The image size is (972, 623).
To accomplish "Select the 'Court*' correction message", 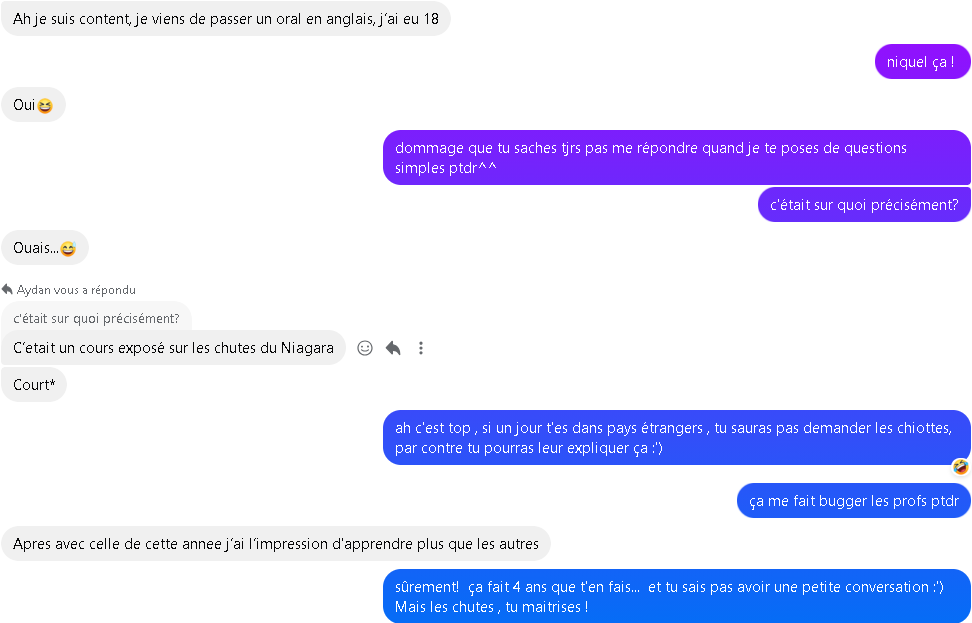I will pyautogui.click(x=34, y=384).
